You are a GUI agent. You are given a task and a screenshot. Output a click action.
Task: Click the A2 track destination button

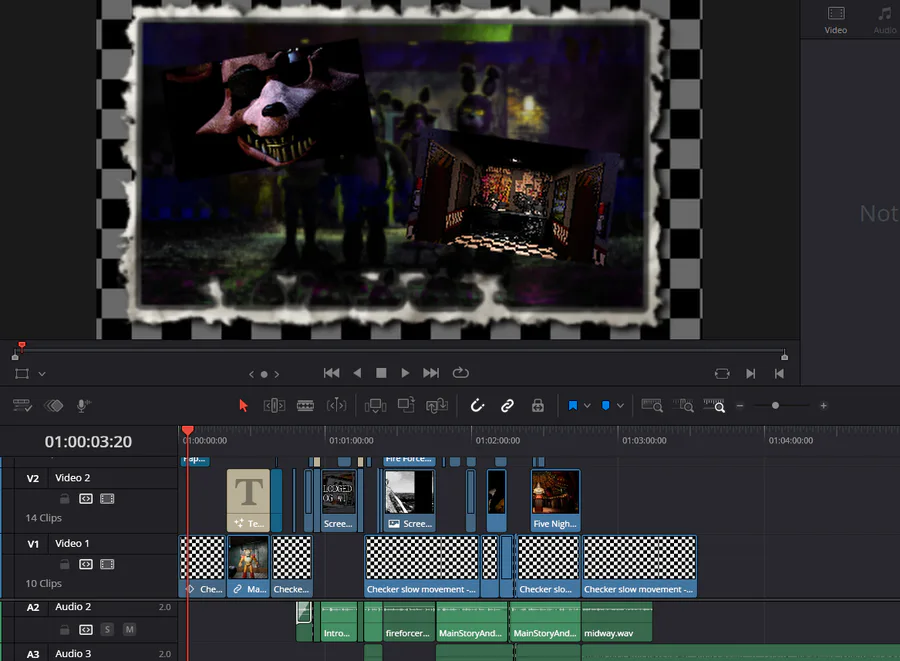click(33, 607)
